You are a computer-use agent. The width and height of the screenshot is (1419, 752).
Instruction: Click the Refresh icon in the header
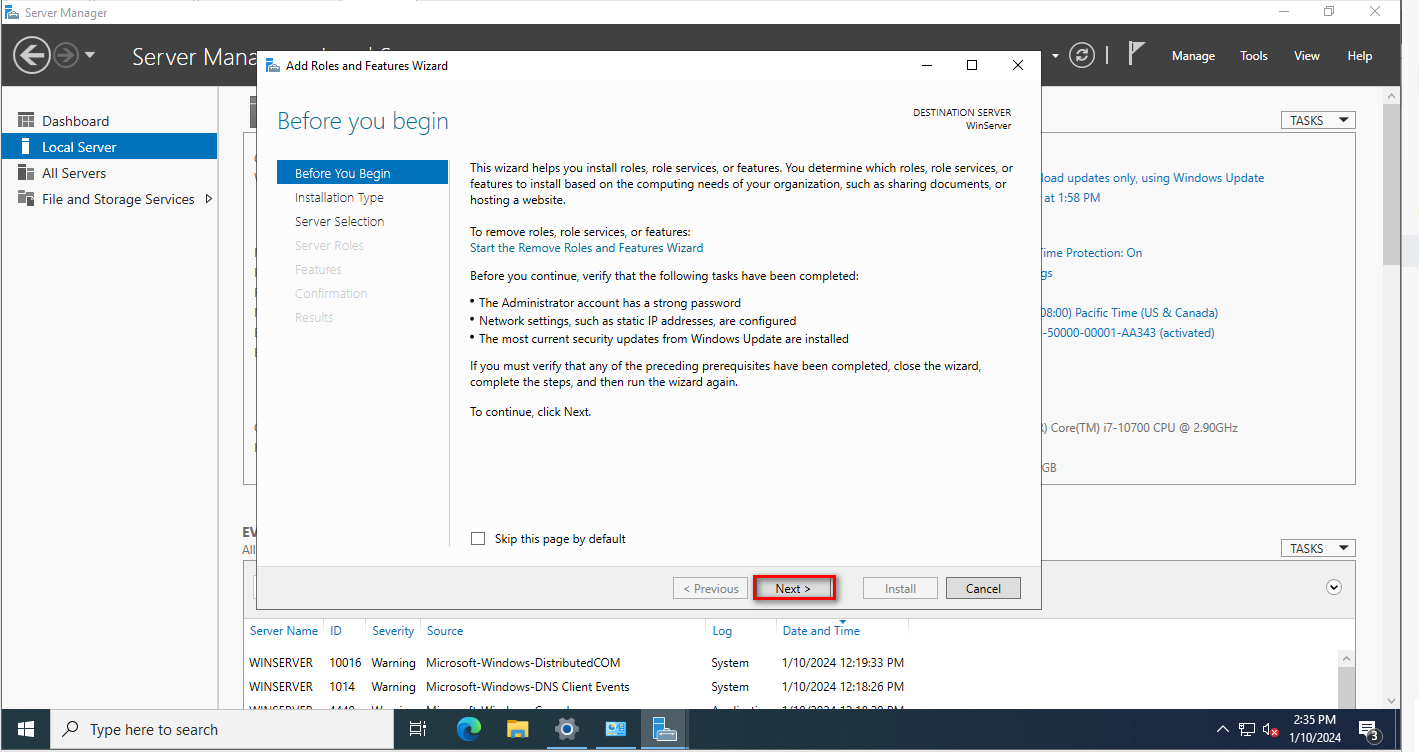coord(1081,55)
